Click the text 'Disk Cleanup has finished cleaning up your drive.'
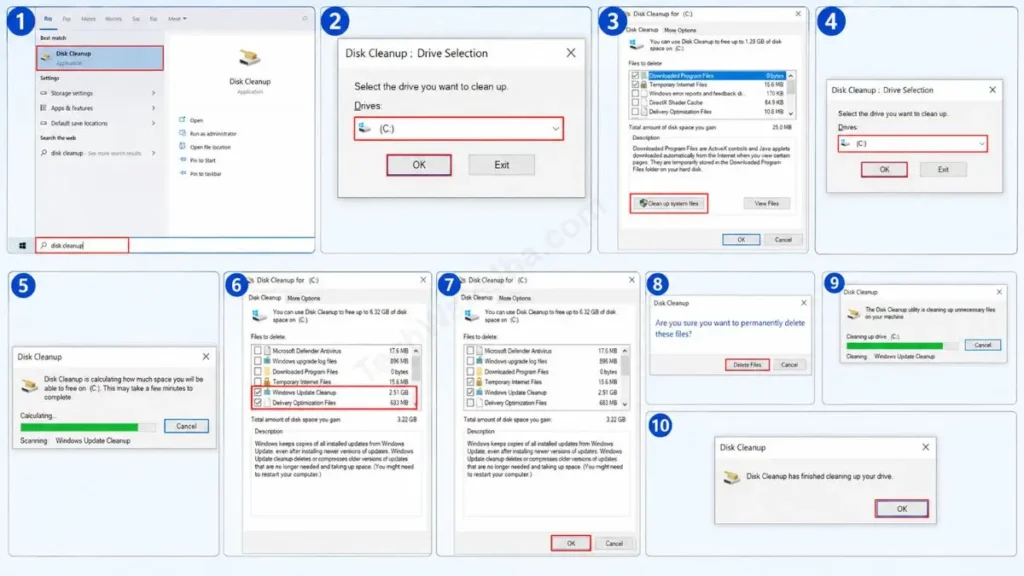The width and height of the screenshot is (1024, 576). (x=819, y=477)
